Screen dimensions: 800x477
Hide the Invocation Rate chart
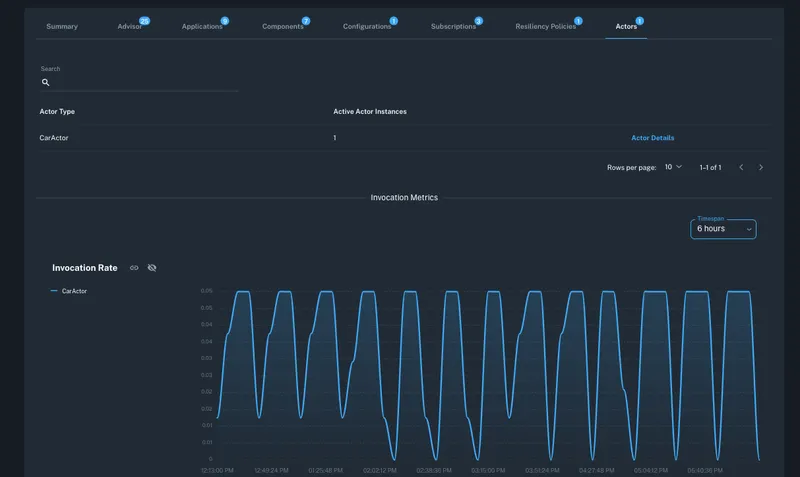pyautogui.click(x=152, y=268)
